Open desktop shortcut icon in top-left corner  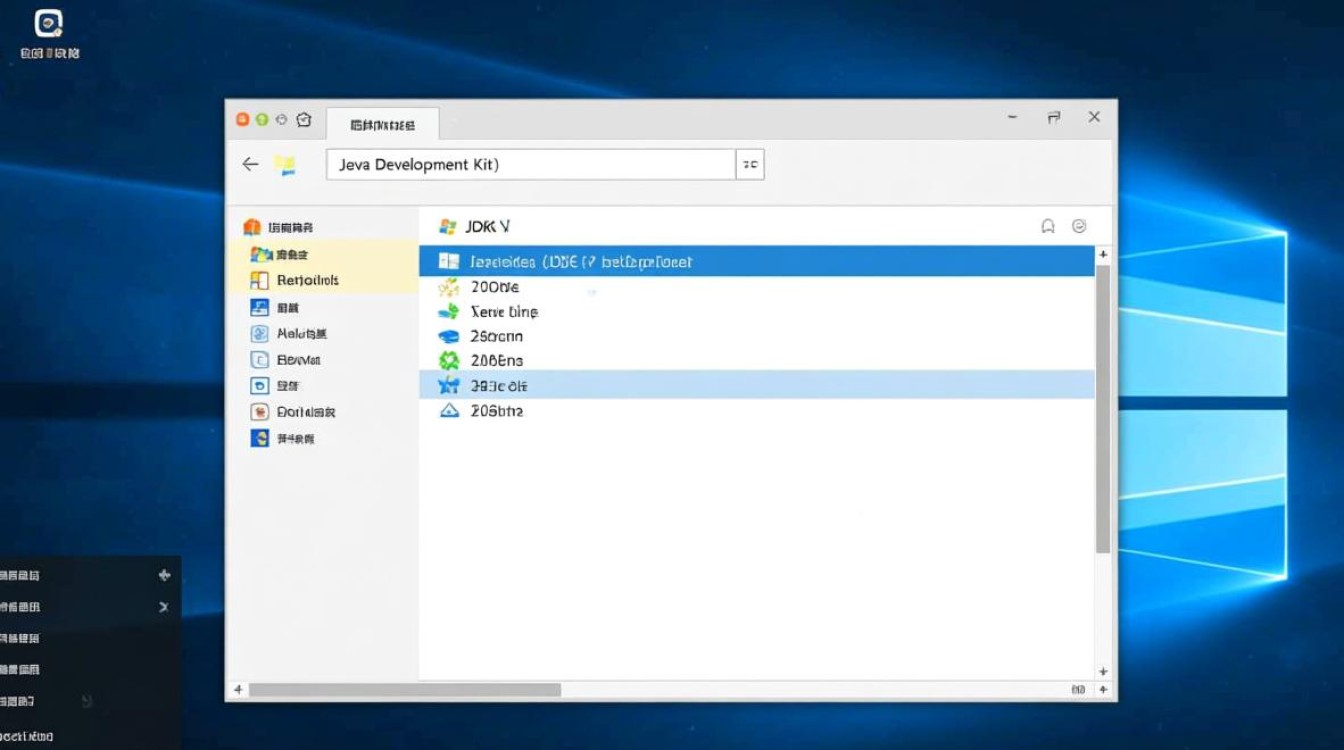(48, 24)
